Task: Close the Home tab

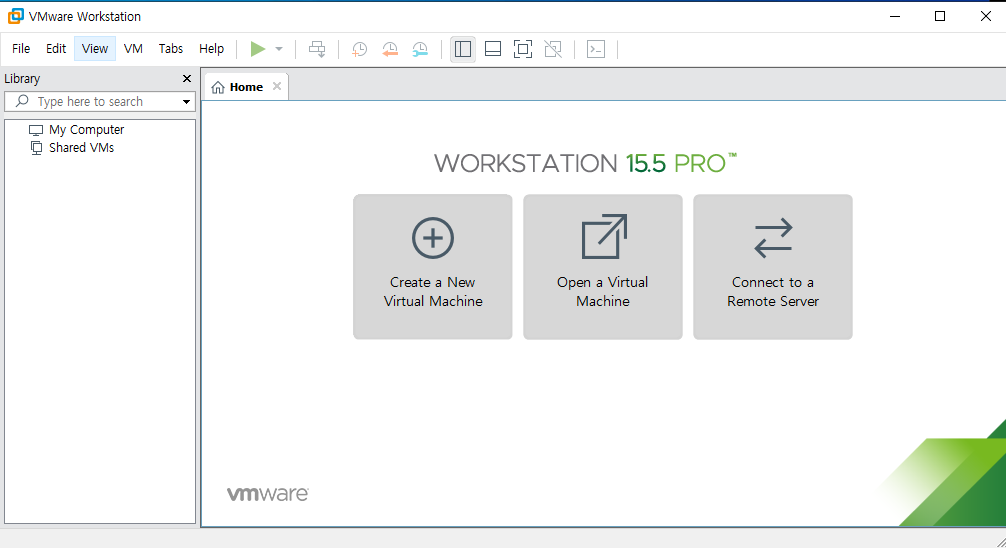Action: (x=277, y=86)
